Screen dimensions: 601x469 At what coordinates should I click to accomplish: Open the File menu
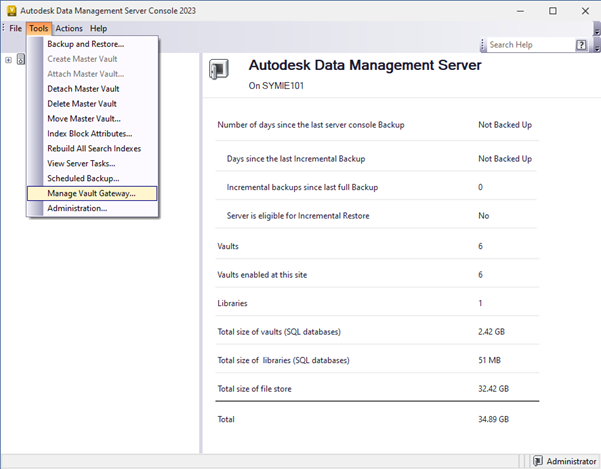pos(15,28)
